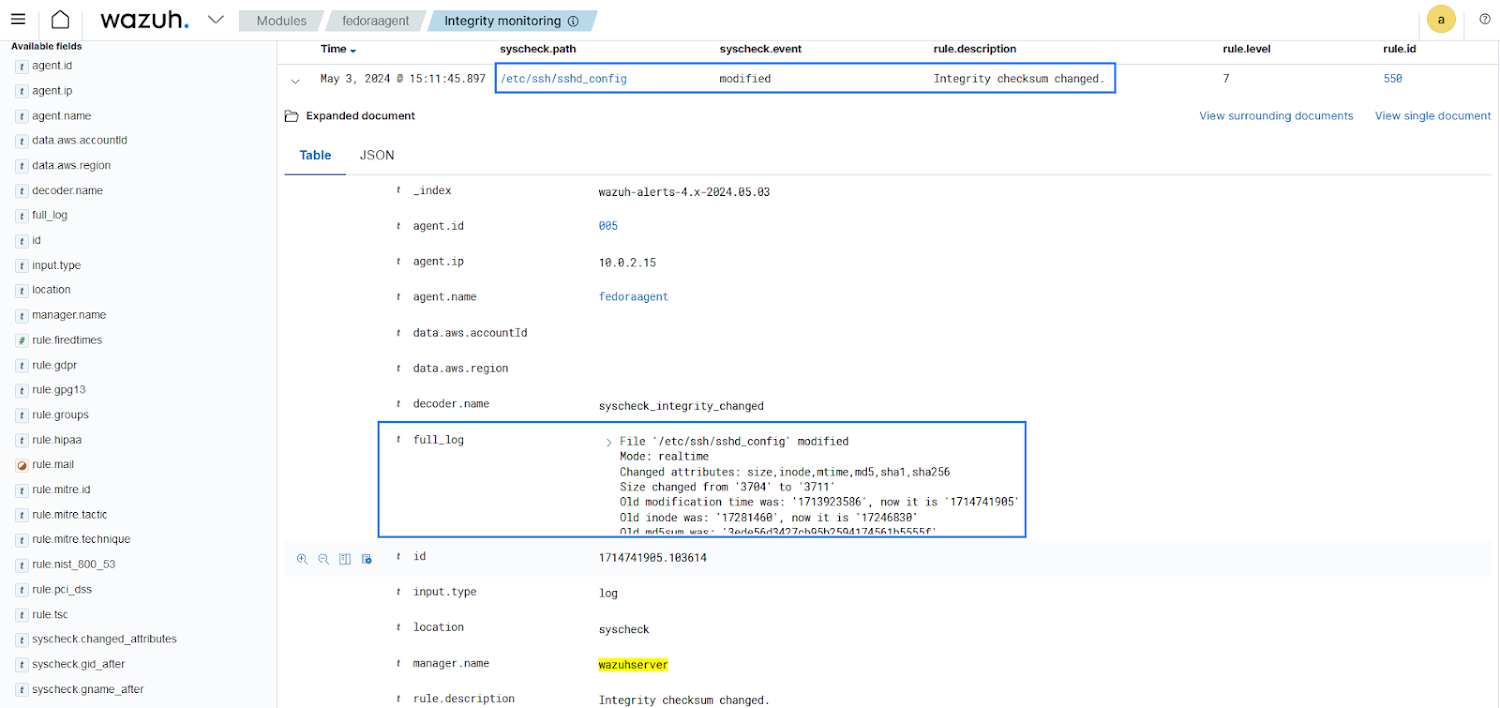This screenshot has height=708, width=1500.
Task: Click the Modules breadcrumb
Action: (x=281, y=21)
